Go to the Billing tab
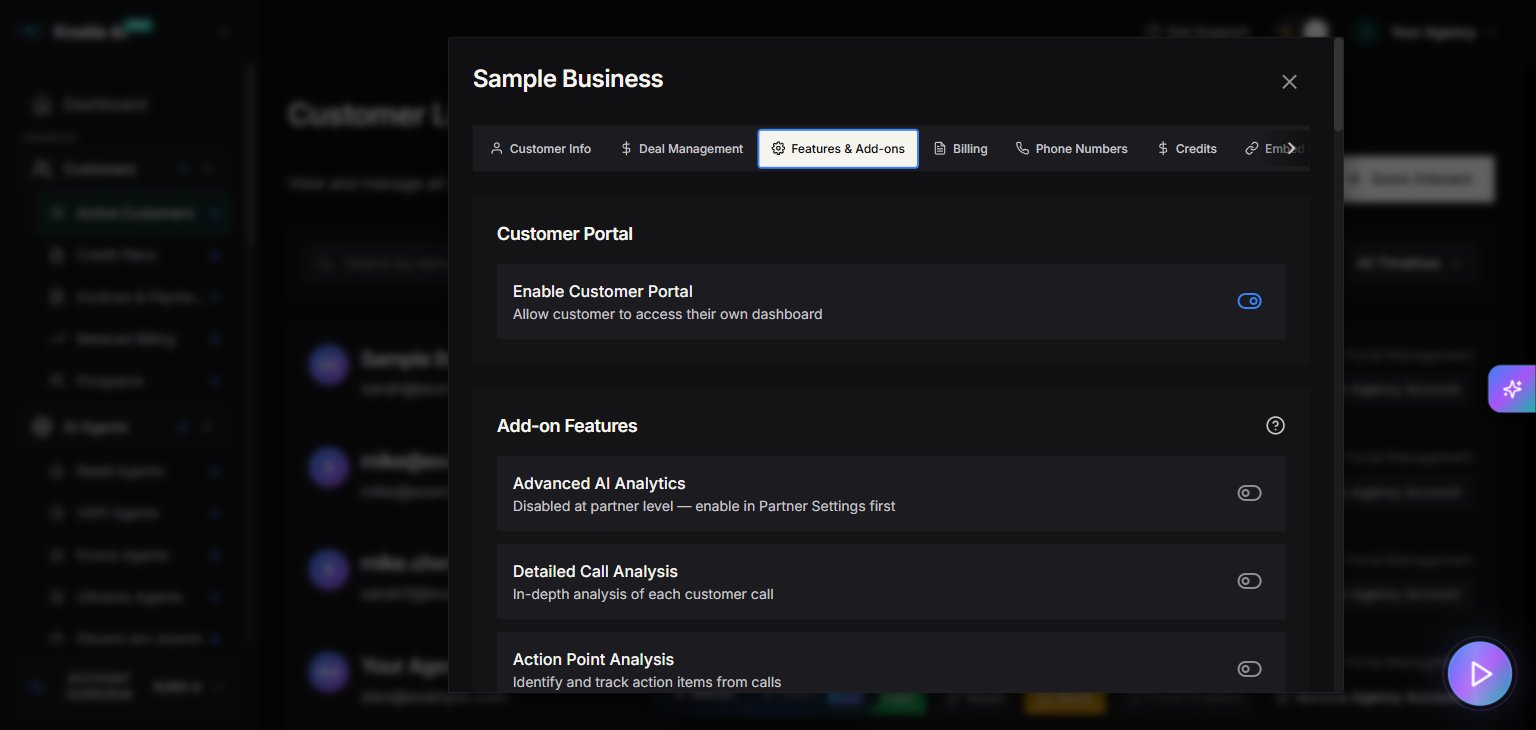The height and width of the screenshot is (730, 1536). [x=961, y=149]
